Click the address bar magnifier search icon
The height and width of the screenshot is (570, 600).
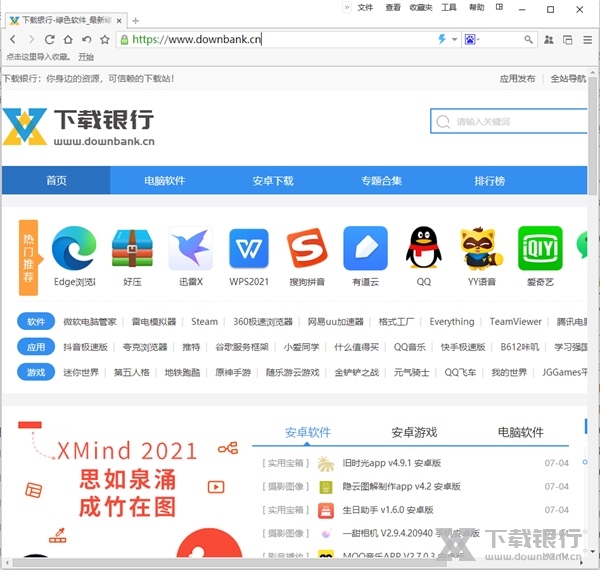click(528, 39)
